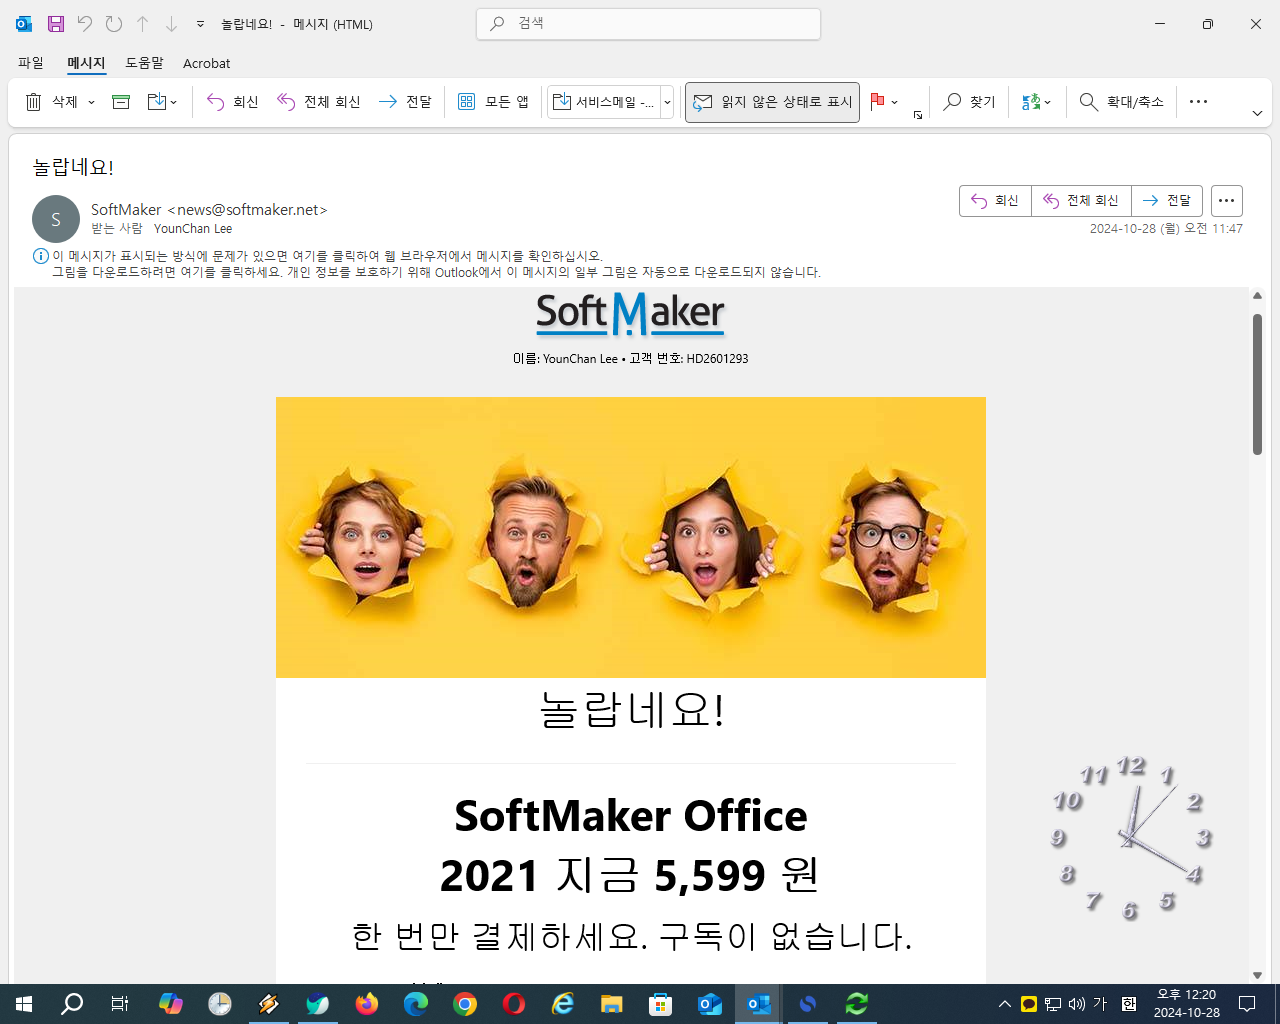Click the recipient name YounChan Lee
The height and width of the screenshot is (1024, 1280).
[193, 229]
